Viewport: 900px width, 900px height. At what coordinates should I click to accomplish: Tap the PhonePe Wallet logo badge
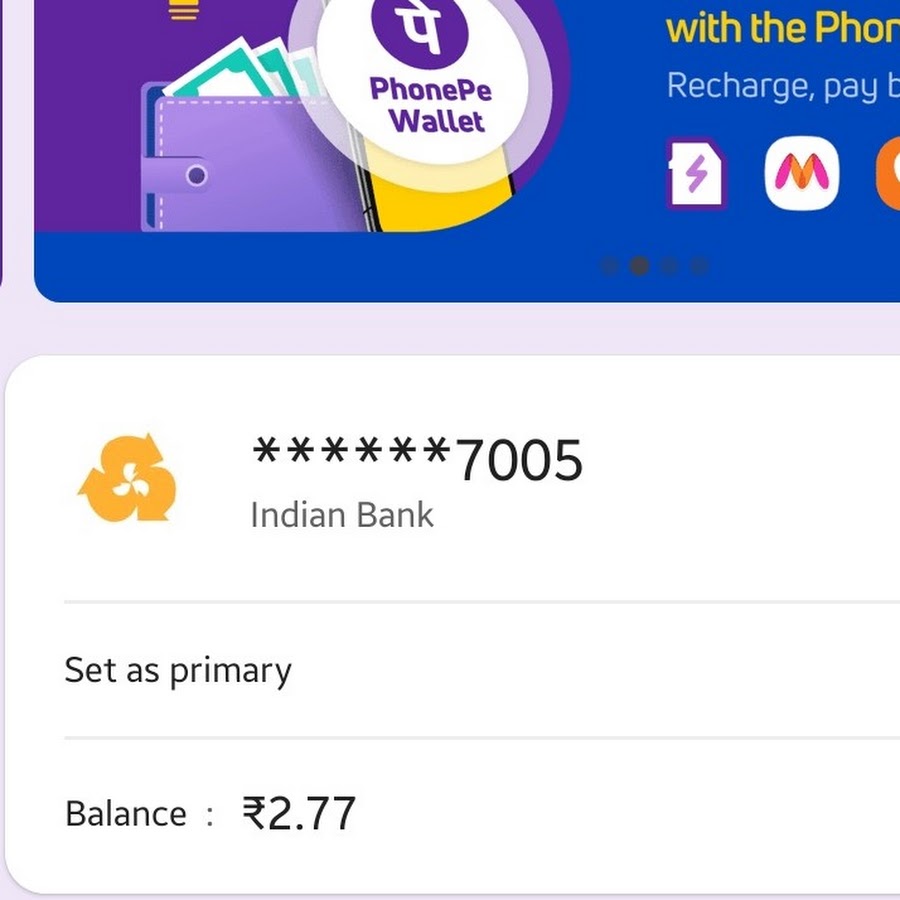pos(424,78)
